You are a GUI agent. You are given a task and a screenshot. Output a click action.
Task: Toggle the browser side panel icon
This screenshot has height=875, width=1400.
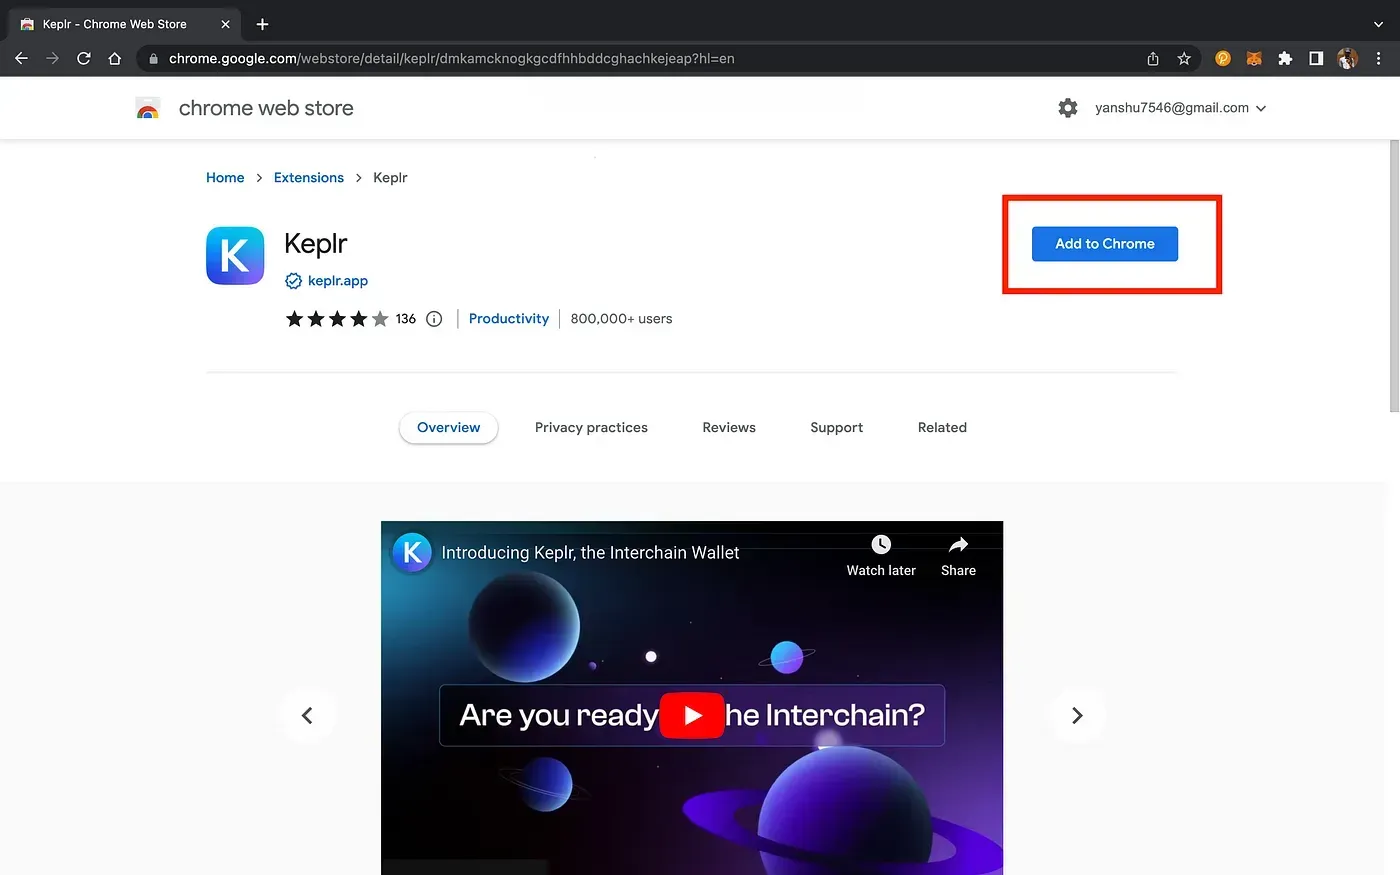tap(1316, 59)
